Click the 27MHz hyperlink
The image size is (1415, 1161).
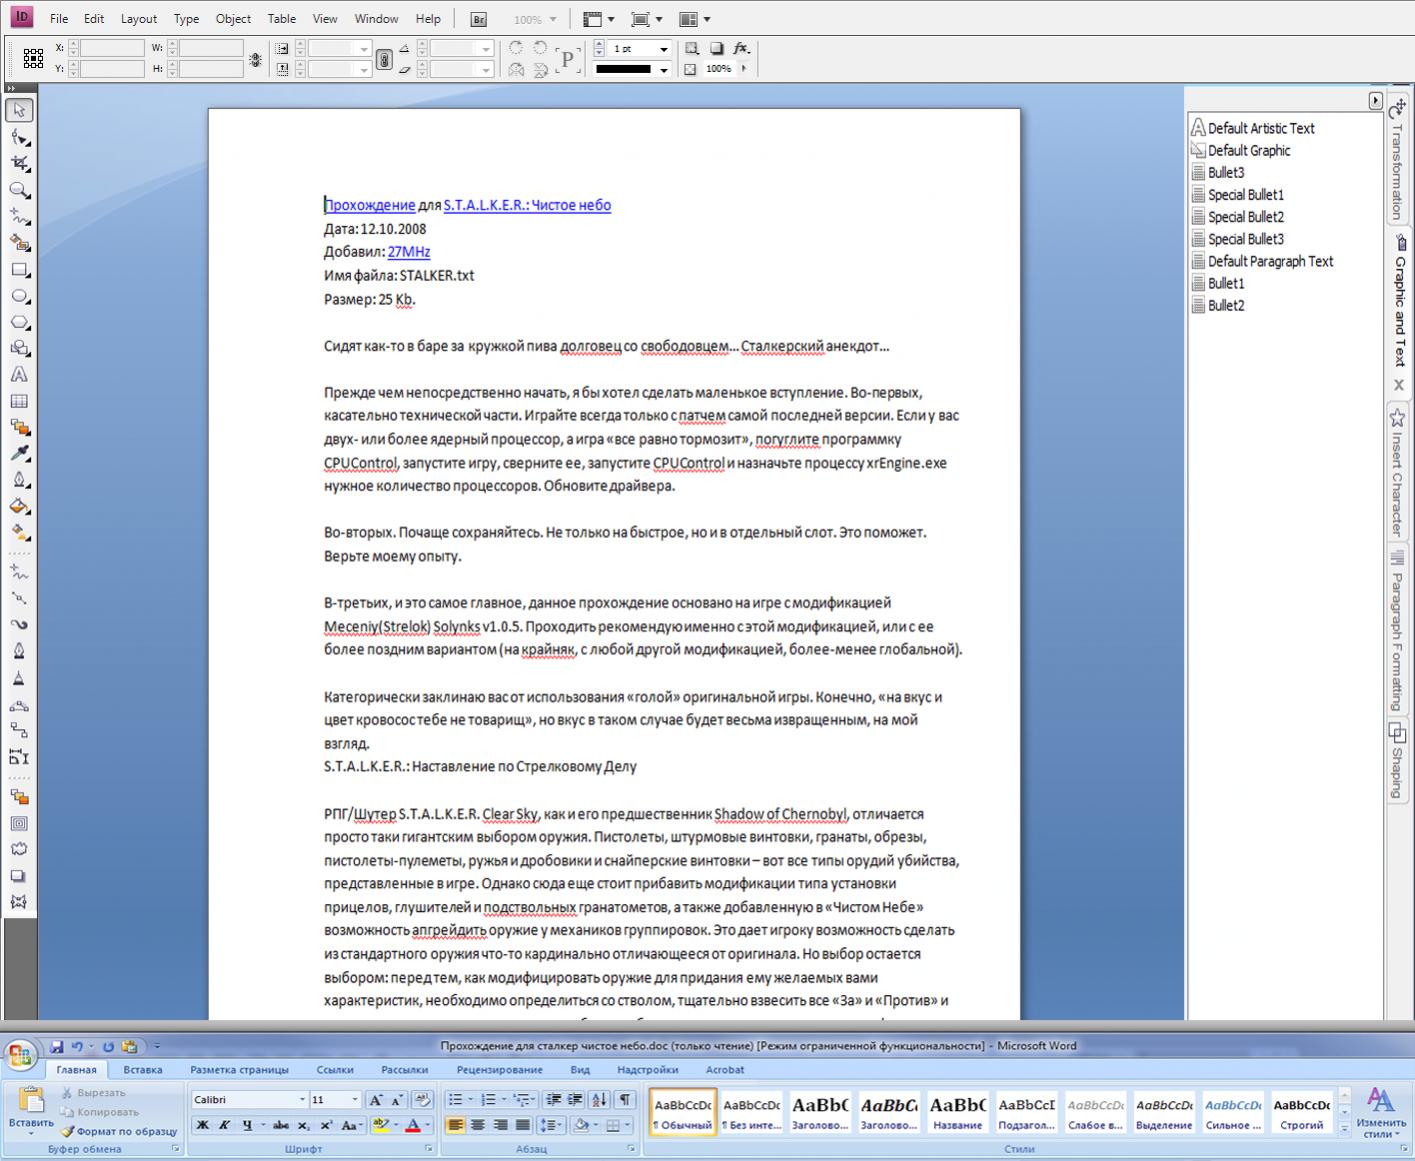click(409, 252)
